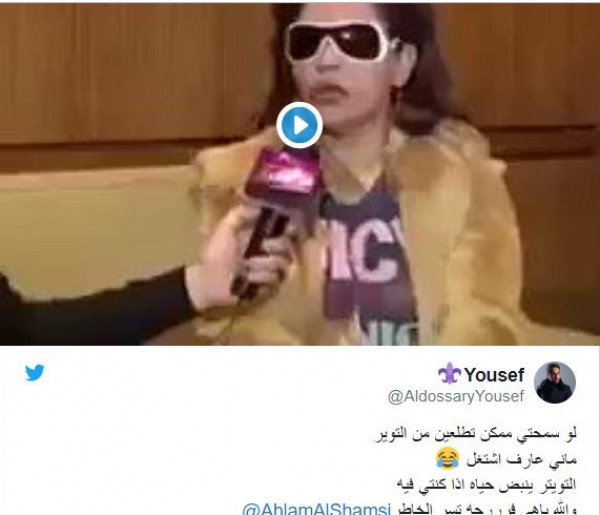Open the Yousef display name link
This screenshot has width=600, height=515.
[x=494, y=374]
